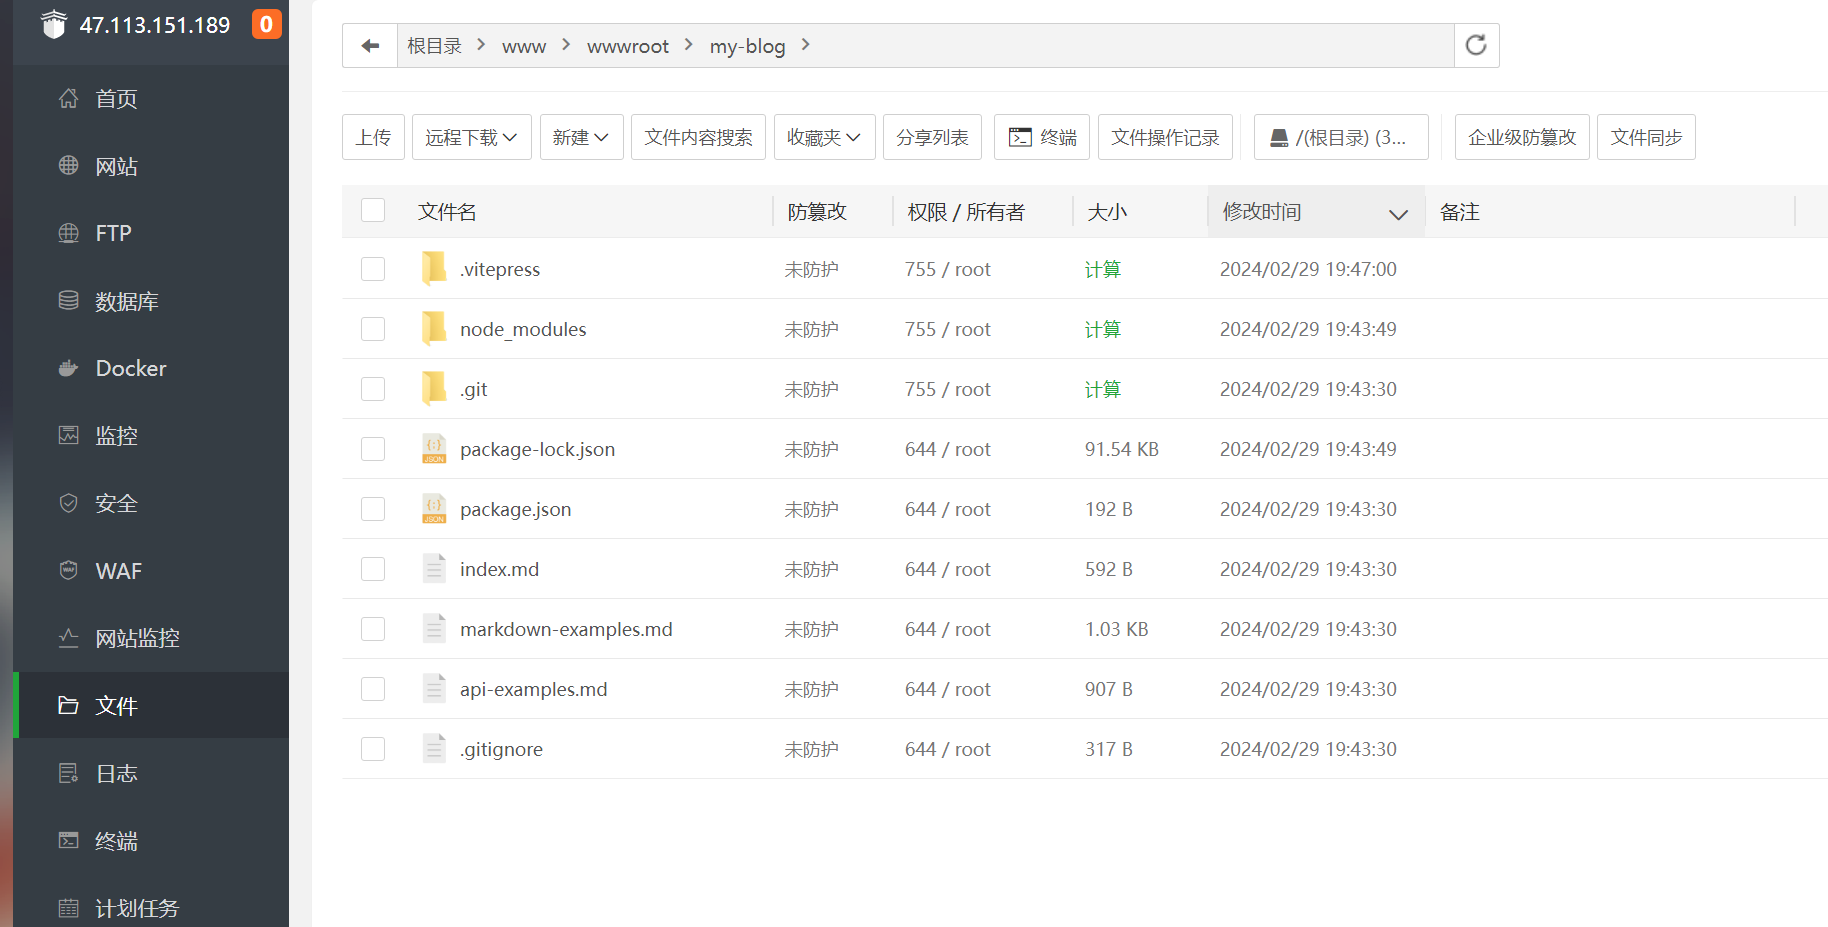The image size is (1828, 927).
Task: Check the package.json row checkbox
Action: click(x=373, y=509)
